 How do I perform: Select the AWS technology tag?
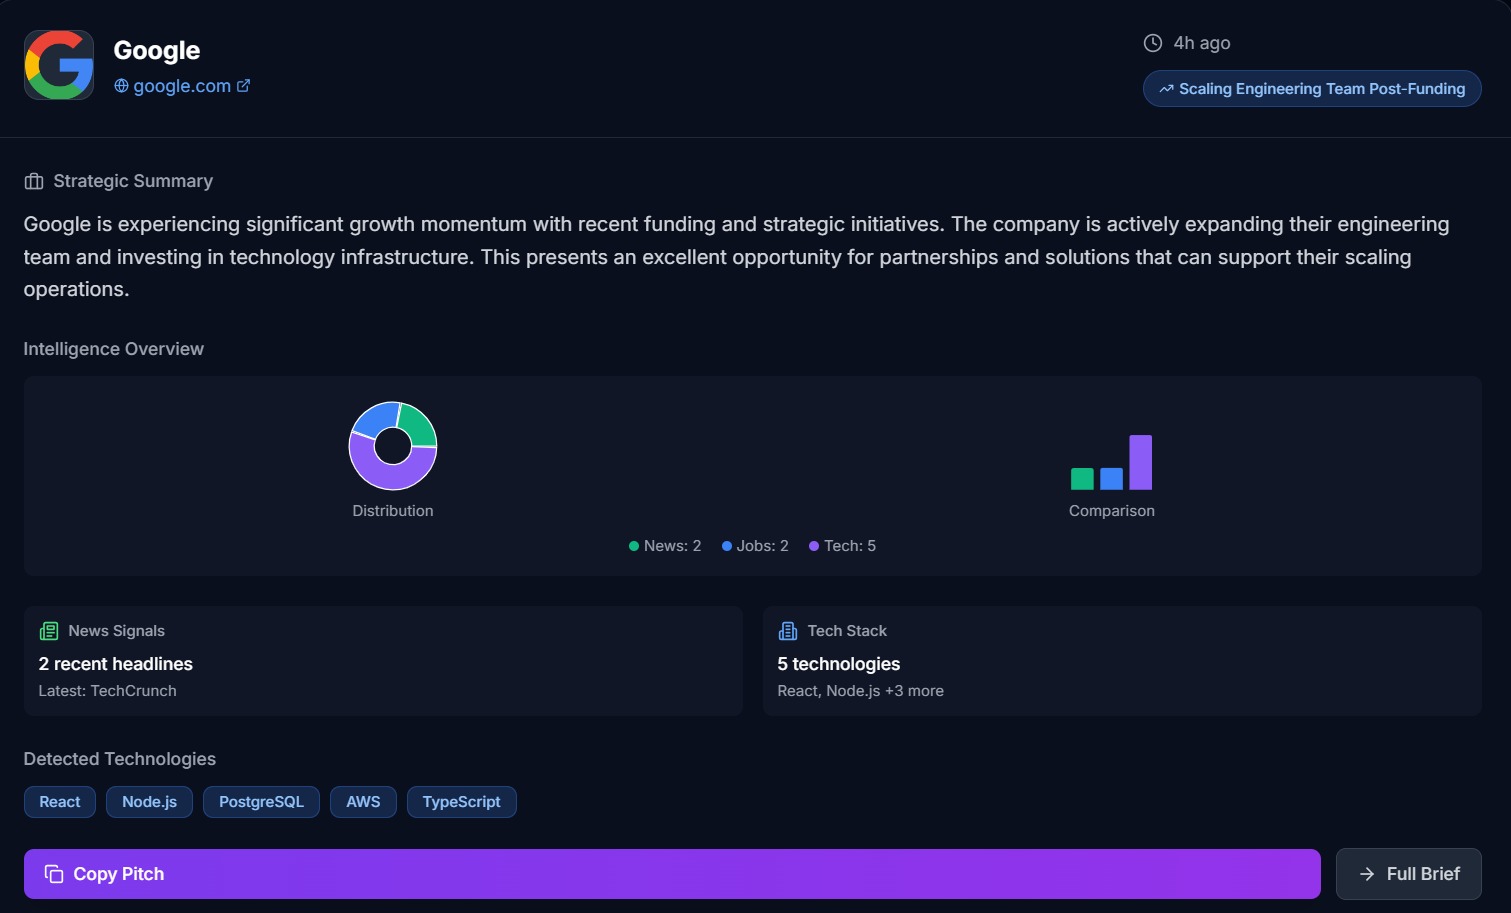(x=363, y=802)
